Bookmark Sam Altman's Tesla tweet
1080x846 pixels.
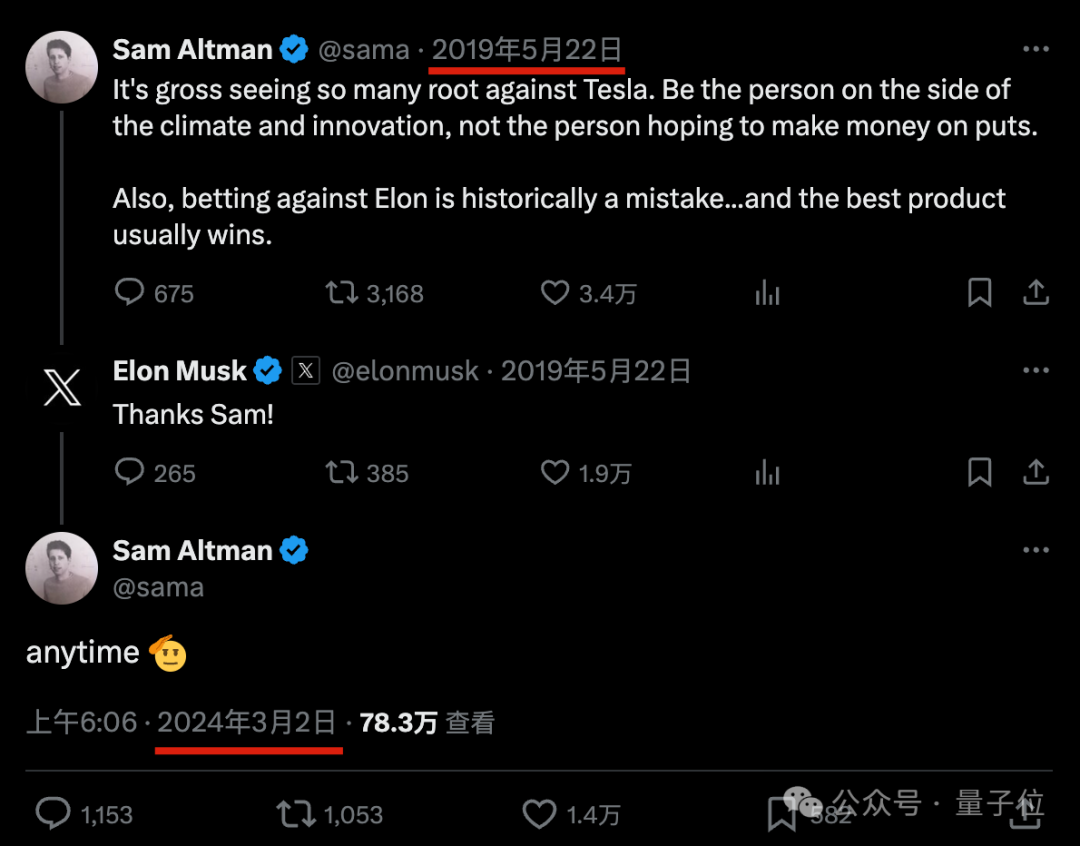point(980,292)
